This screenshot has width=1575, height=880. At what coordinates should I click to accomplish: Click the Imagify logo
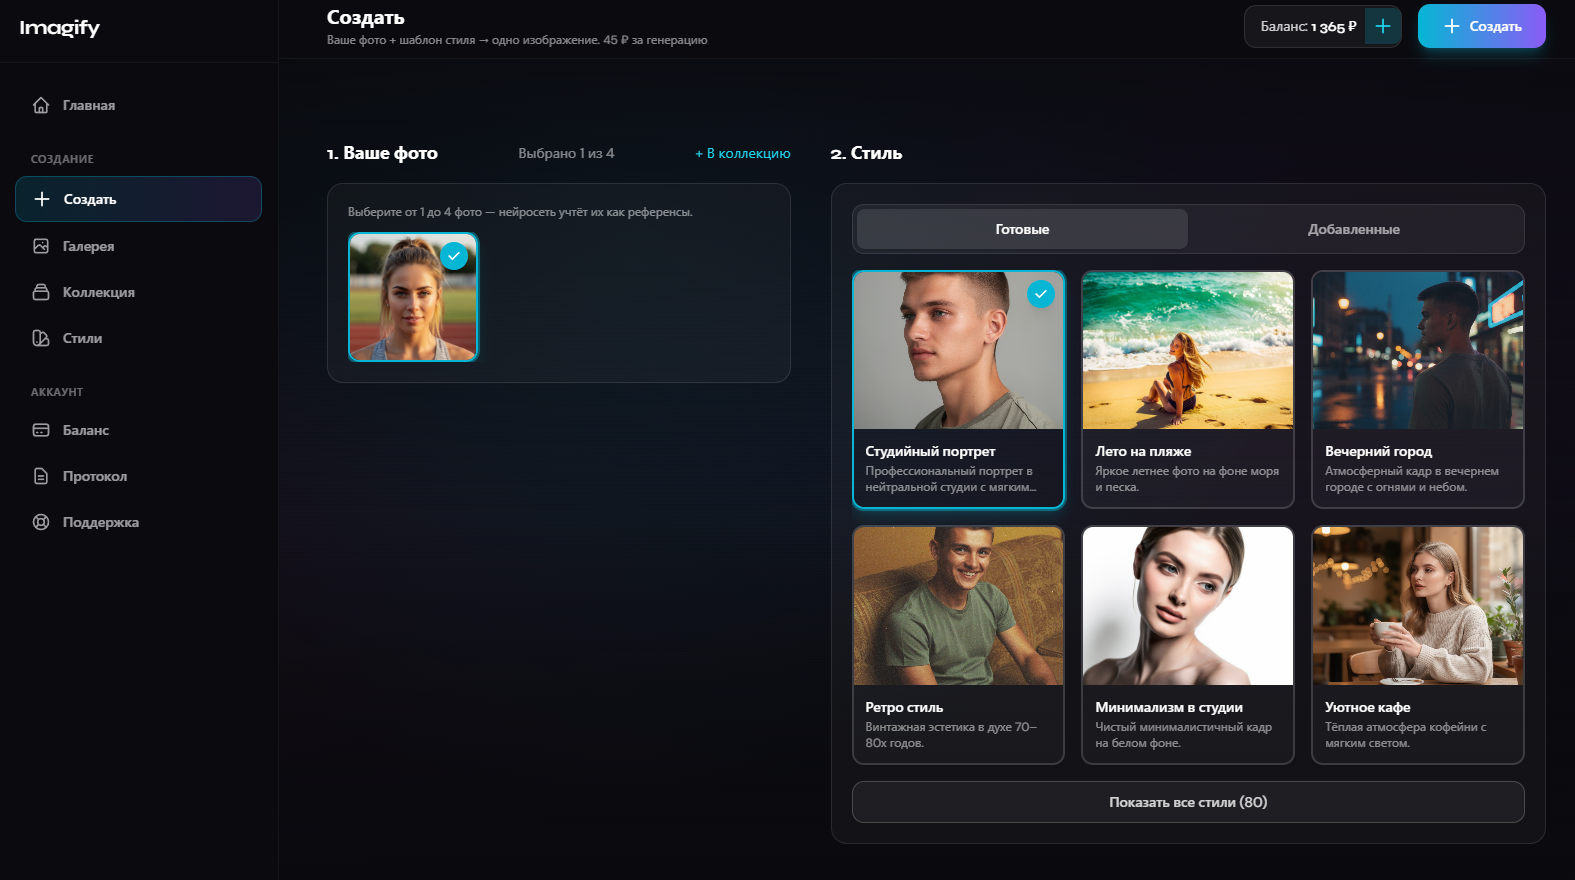tap(60, 28)
